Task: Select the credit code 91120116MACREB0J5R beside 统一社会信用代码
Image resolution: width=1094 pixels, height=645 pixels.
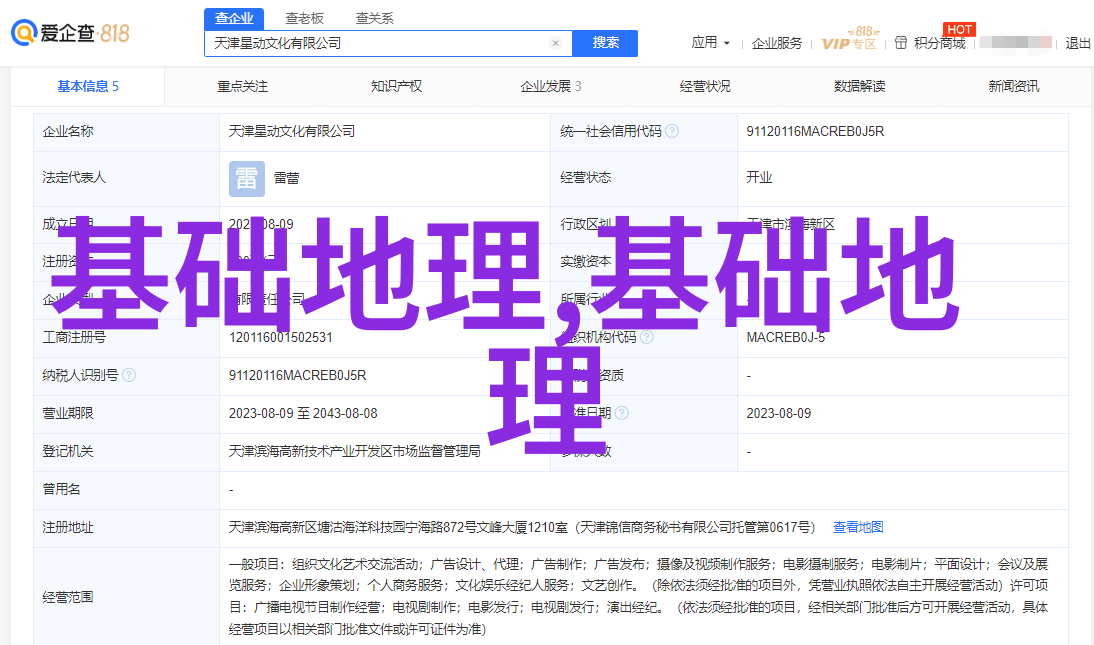Action: tap(815, 132)
